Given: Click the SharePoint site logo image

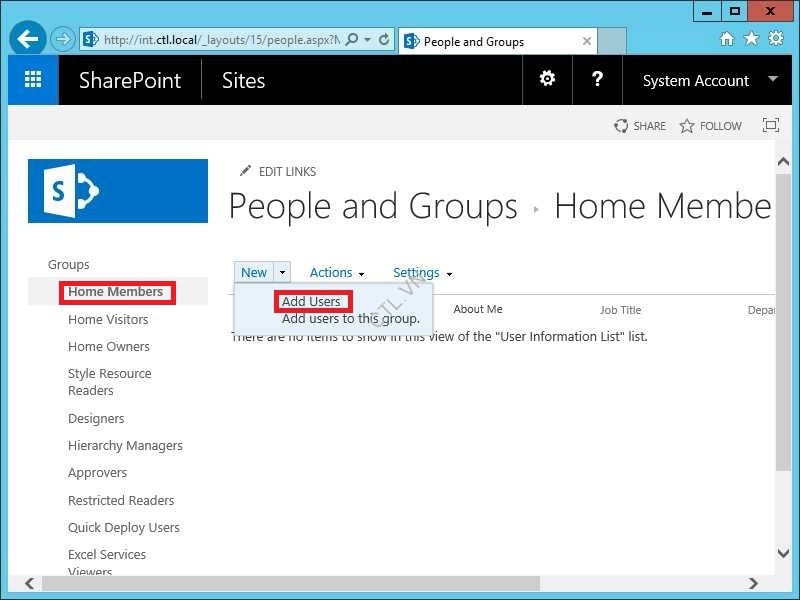Looking at the screenshot, I should 118,191.
